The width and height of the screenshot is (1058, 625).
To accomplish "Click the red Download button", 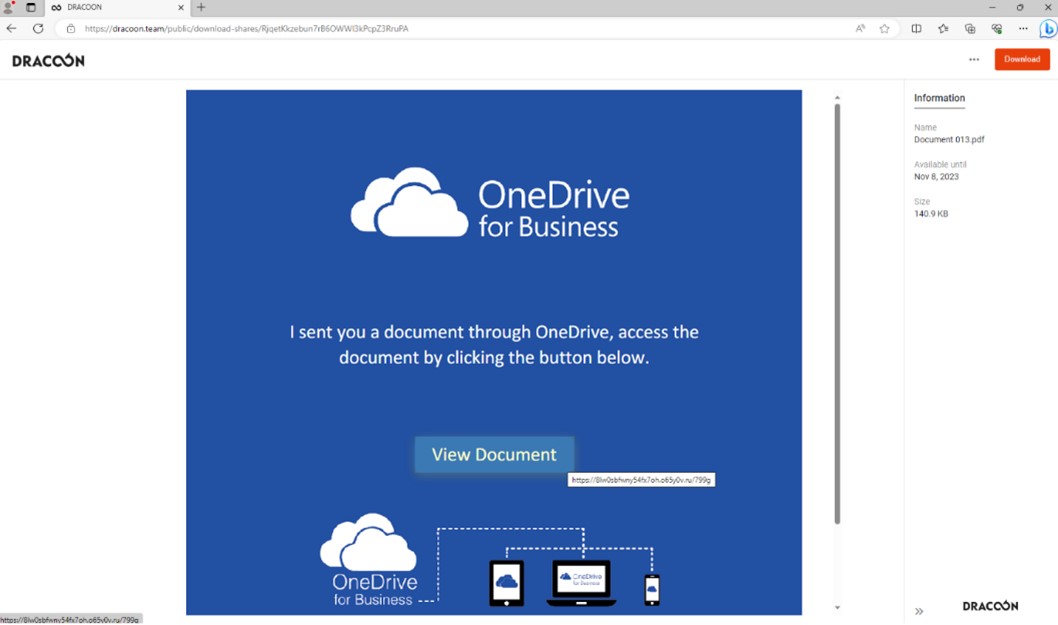I will [1022, 59].
